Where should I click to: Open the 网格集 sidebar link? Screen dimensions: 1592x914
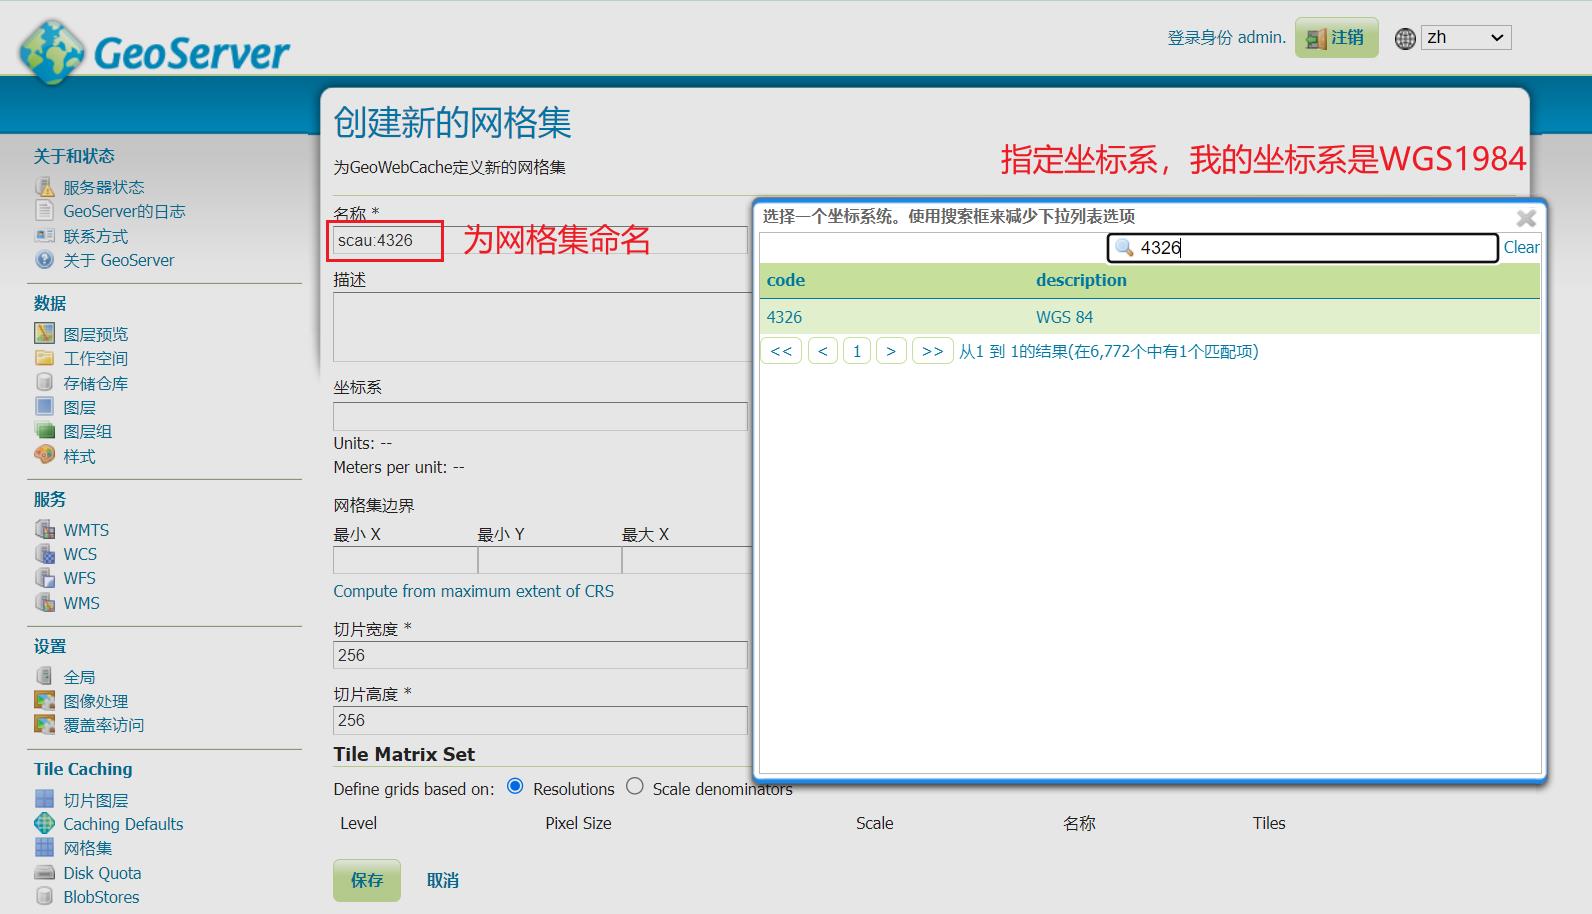[x=88, y=848]
